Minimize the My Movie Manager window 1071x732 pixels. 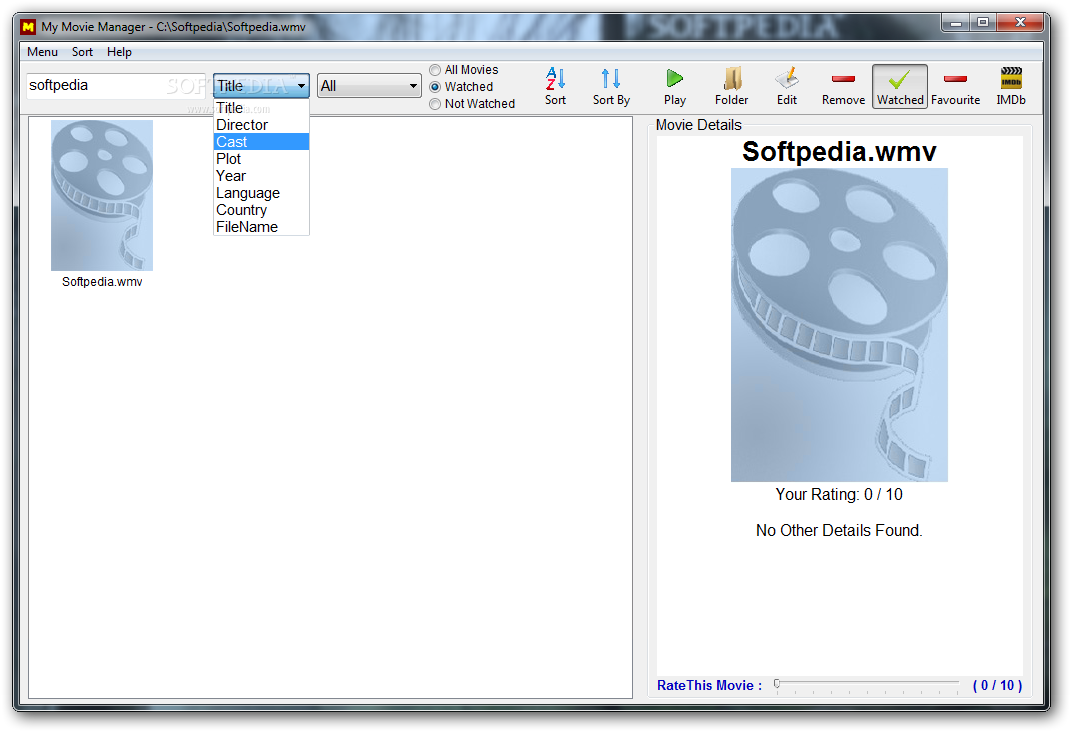pos(956,23)
